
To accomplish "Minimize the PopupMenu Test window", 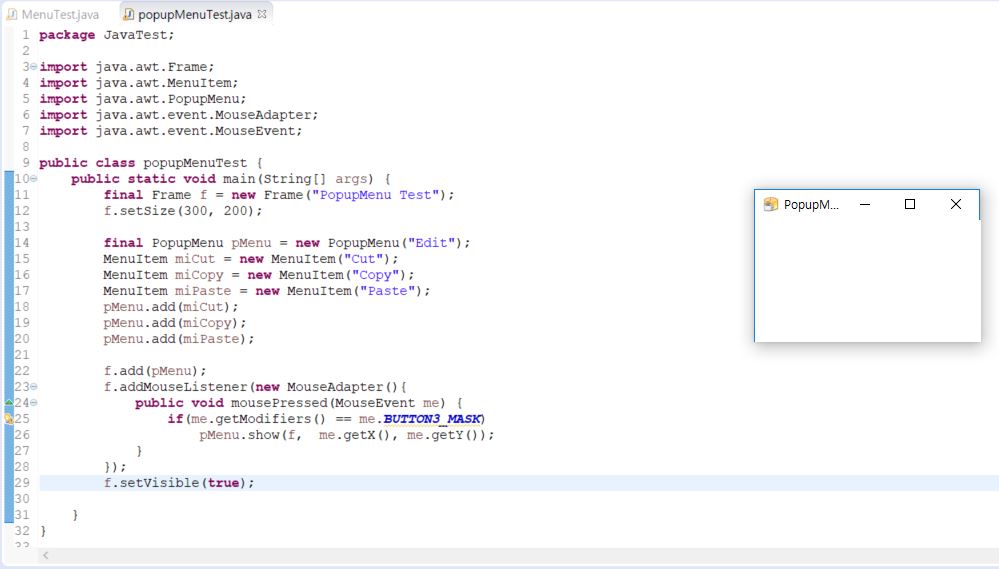I will point(865,204).
